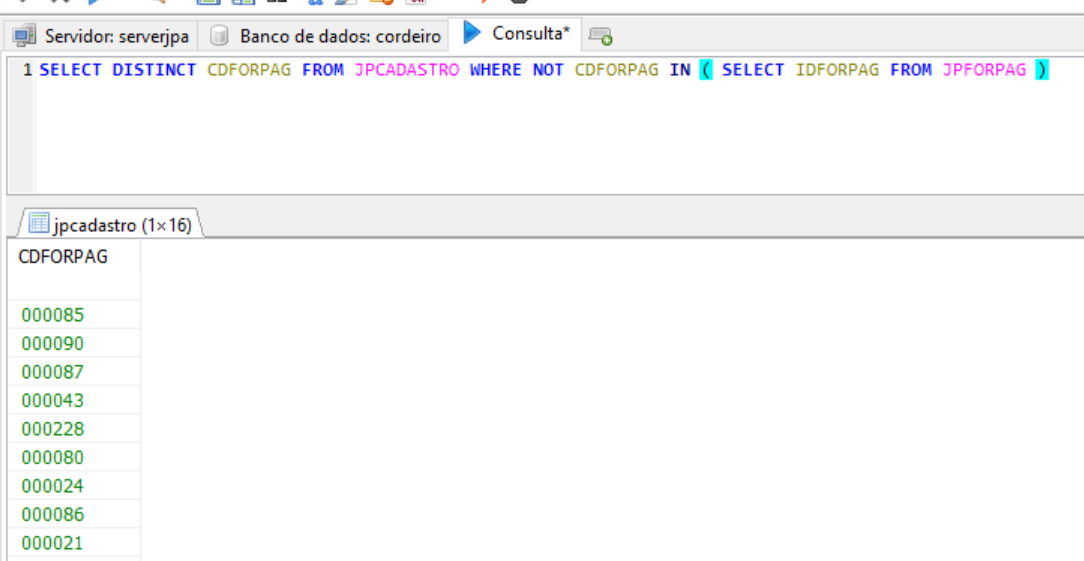Switch to Banco de dados: cordeiro tab

click(326, 36)
